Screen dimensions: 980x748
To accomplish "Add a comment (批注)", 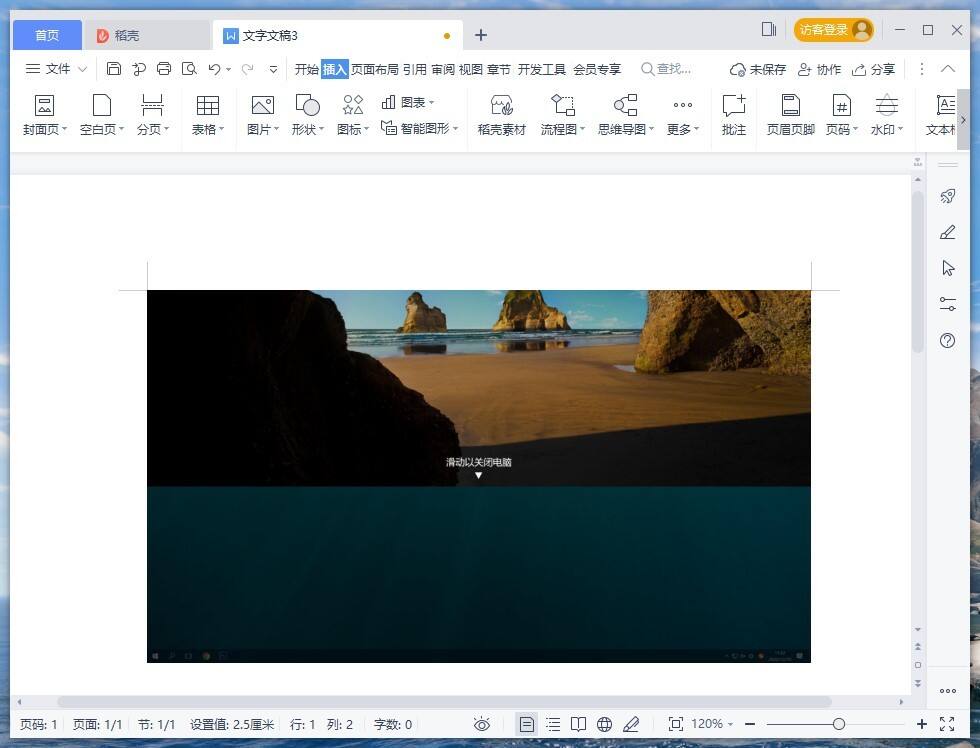I will point(734,115).
